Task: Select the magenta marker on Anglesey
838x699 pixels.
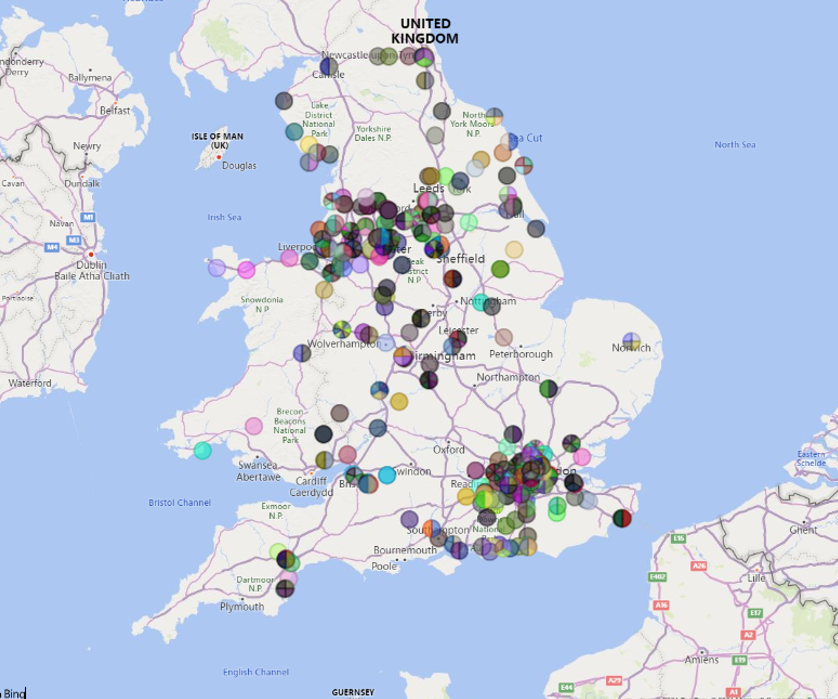Action: [x=246, y=269]
